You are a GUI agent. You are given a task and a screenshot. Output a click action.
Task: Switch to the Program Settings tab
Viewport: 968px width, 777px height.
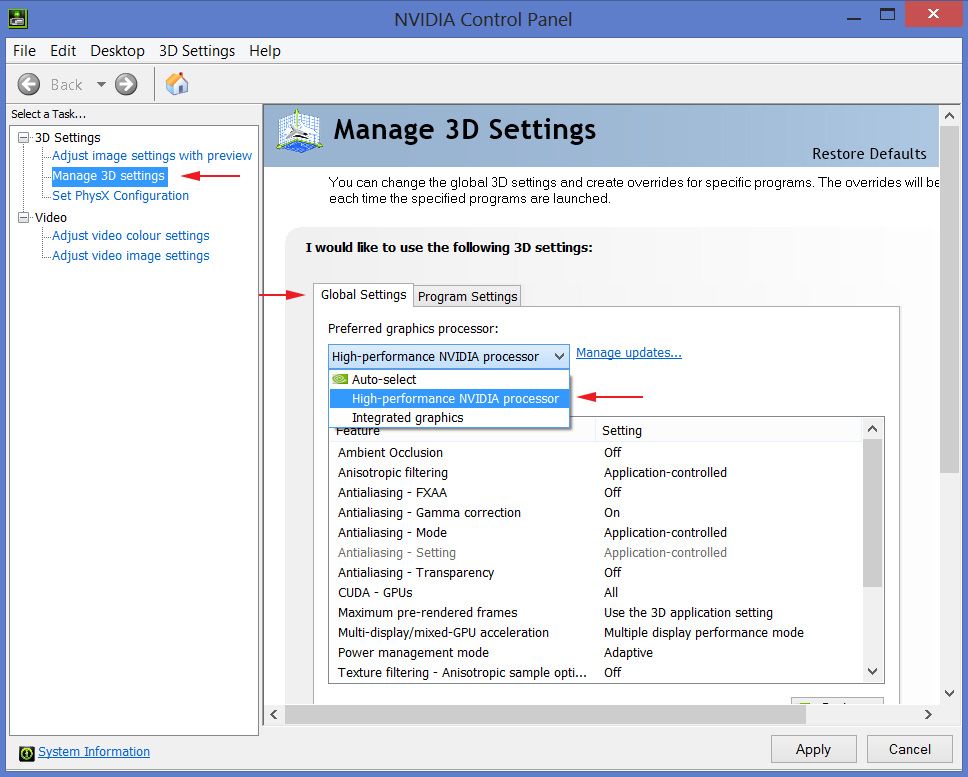467,296
